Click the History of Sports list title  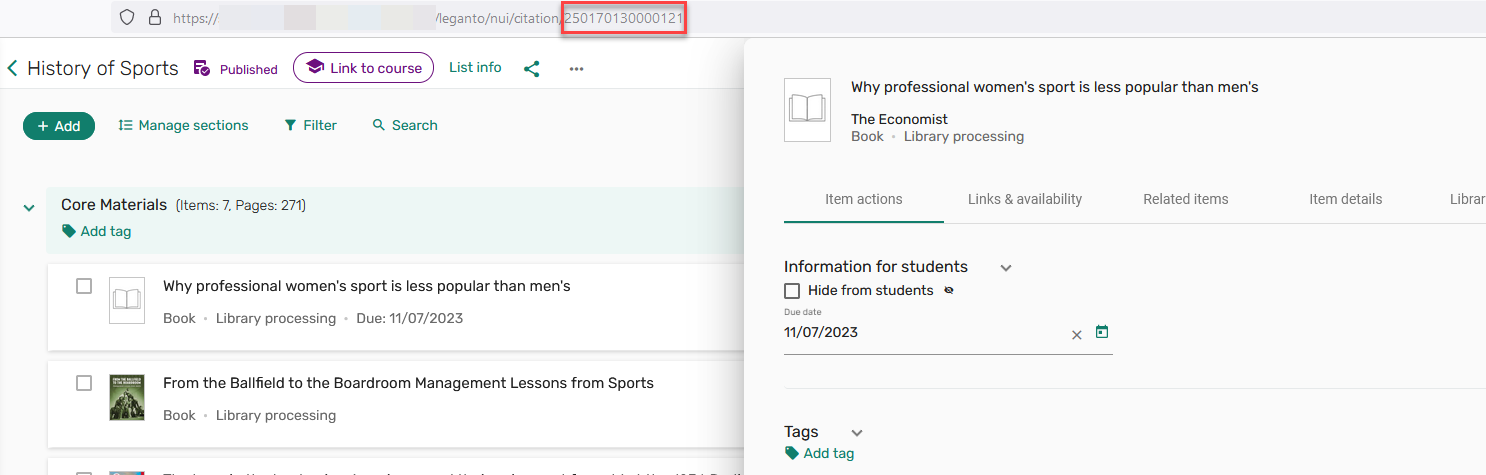pyautogui.click(x=103, y=68)
